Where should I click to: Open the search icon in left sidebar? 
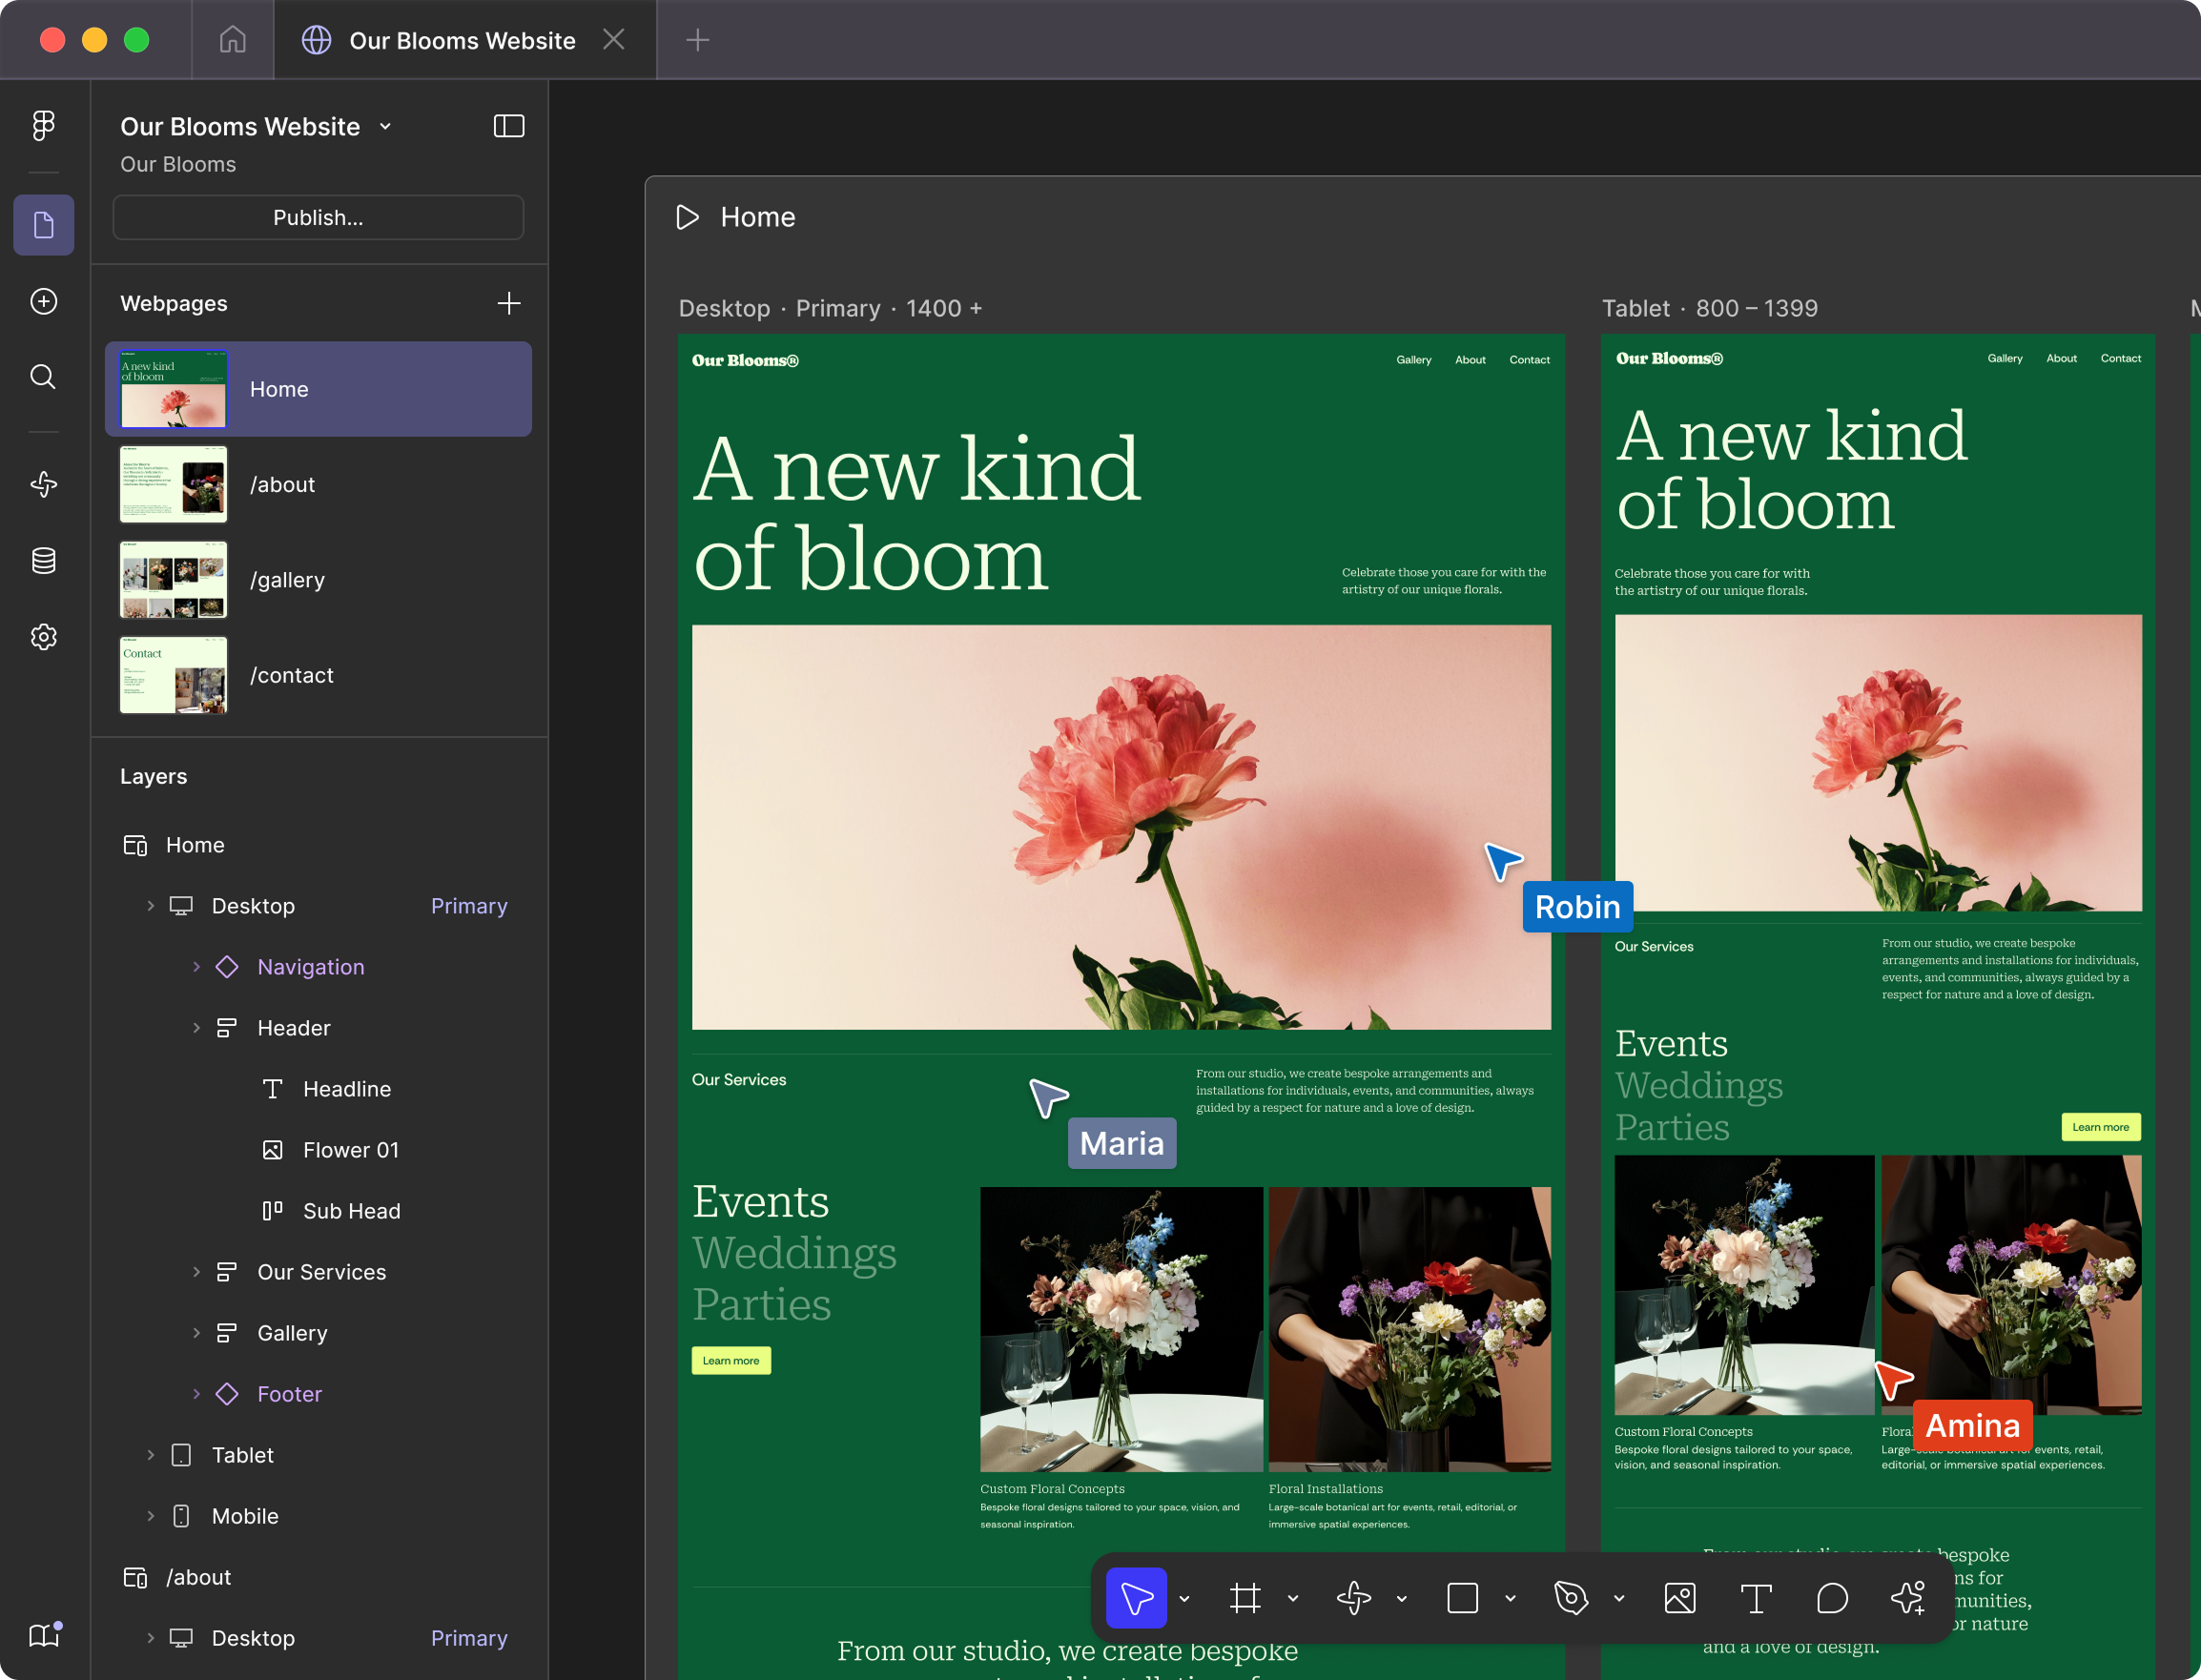pos(43,377)
